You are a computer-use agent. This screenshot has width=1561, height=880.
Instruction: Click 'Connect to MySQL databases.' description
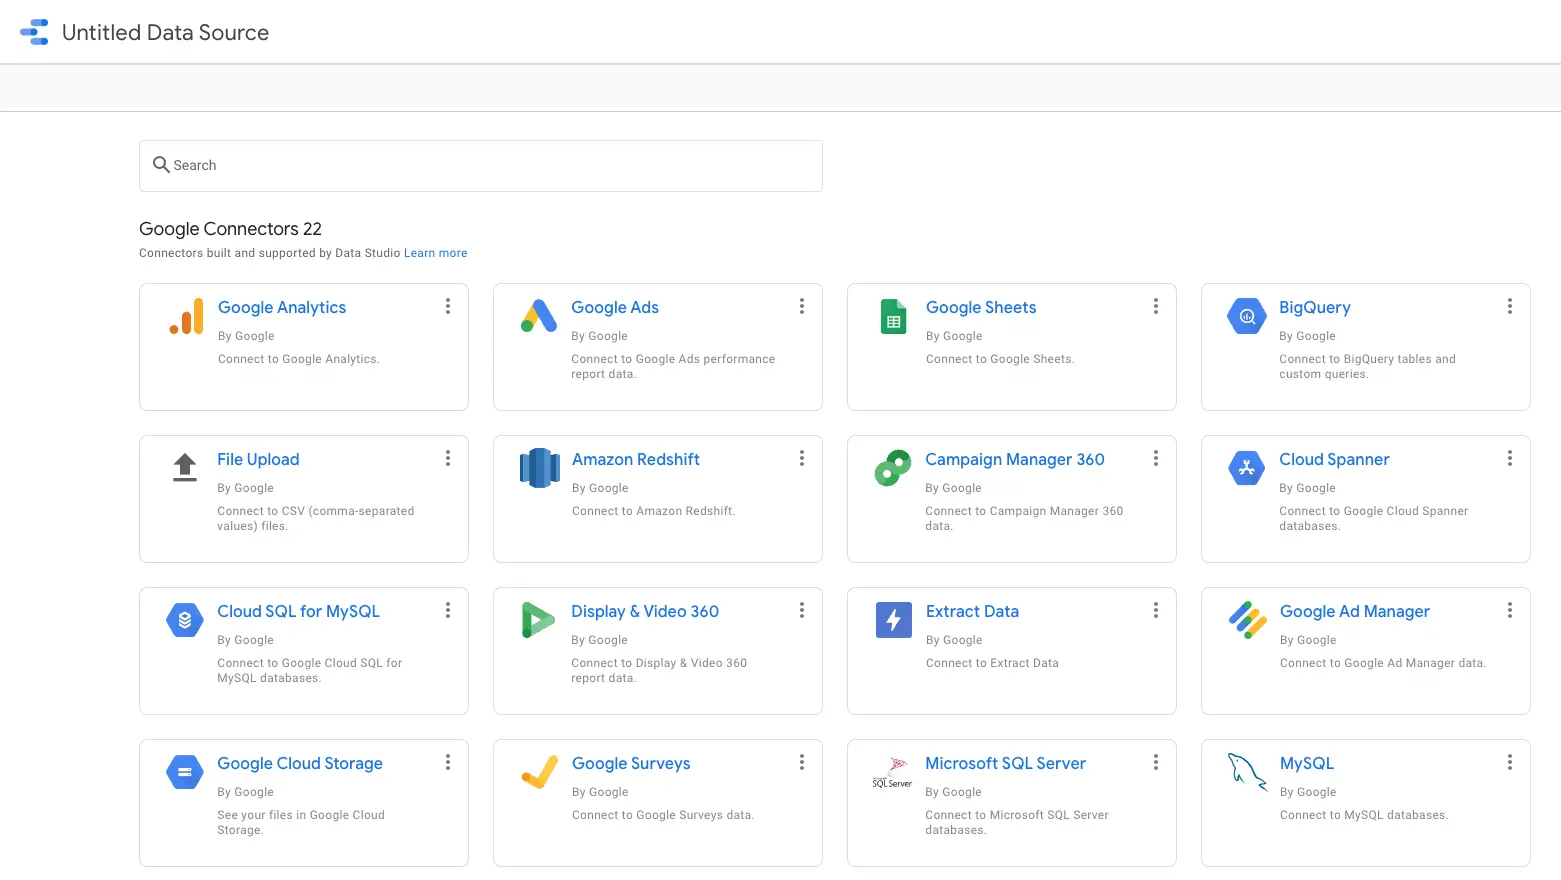coord(1364,815)
